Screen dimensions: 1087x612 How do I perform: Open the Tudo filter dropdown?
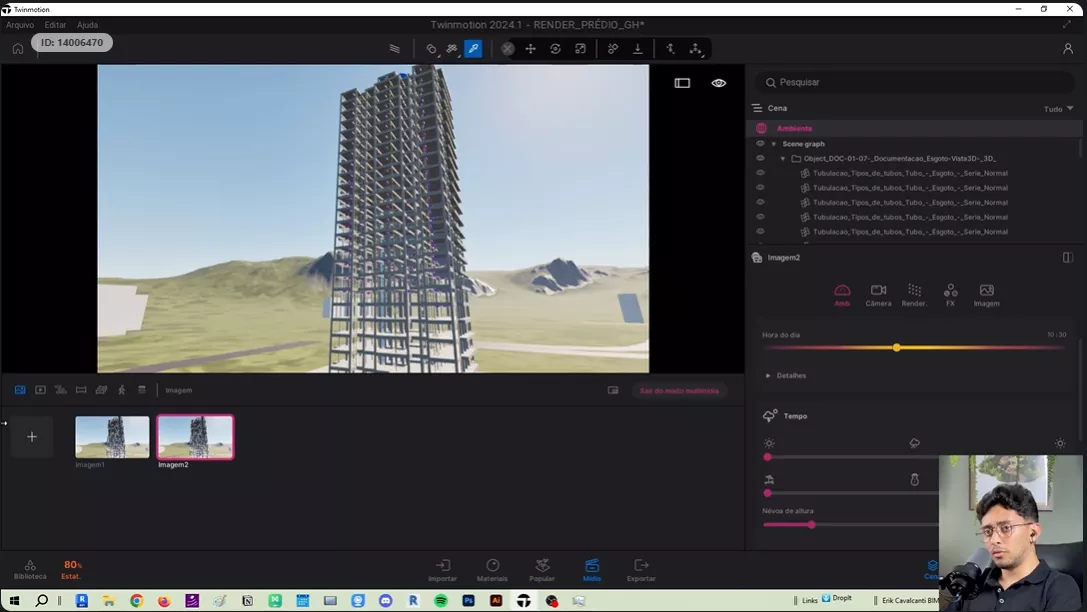(1058, 109)
